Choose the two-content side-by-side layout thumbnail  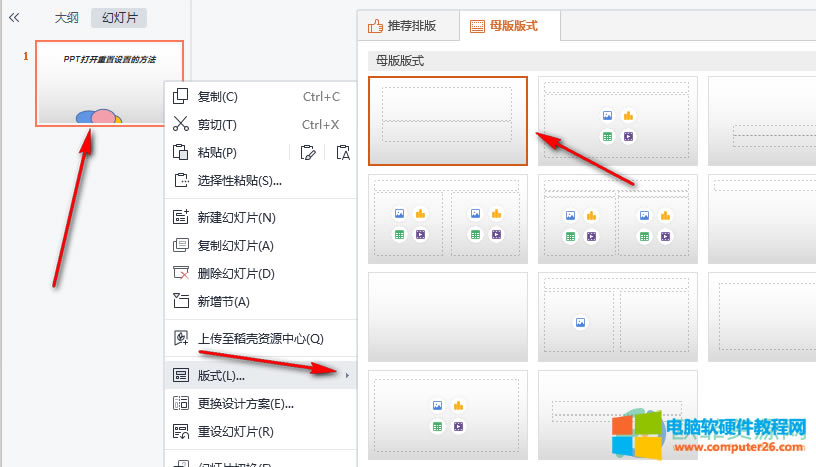click(447, 218)
